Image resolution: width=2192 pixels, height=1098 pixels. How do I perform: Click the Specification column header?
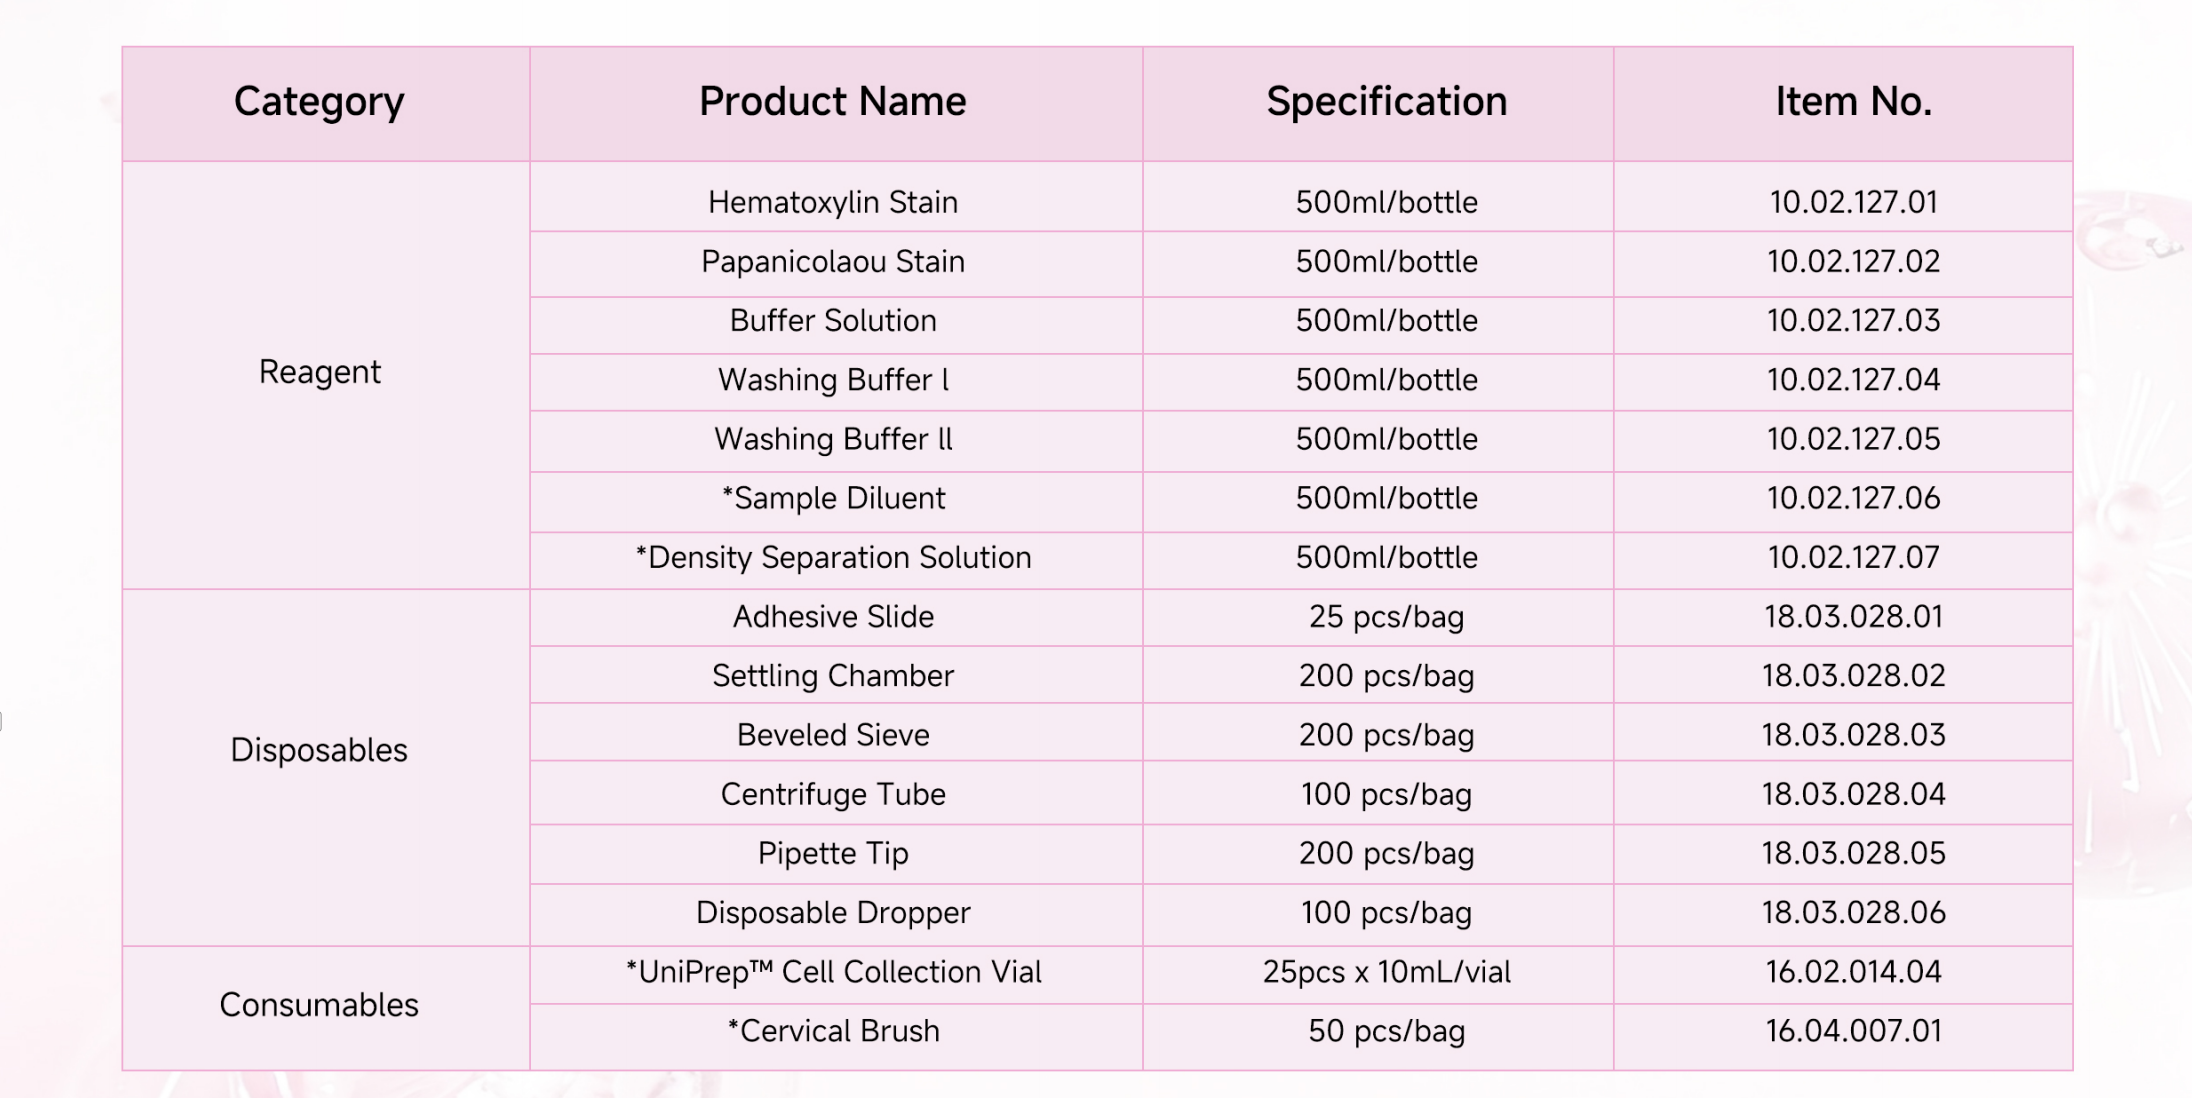click(x=1386, y=102)
